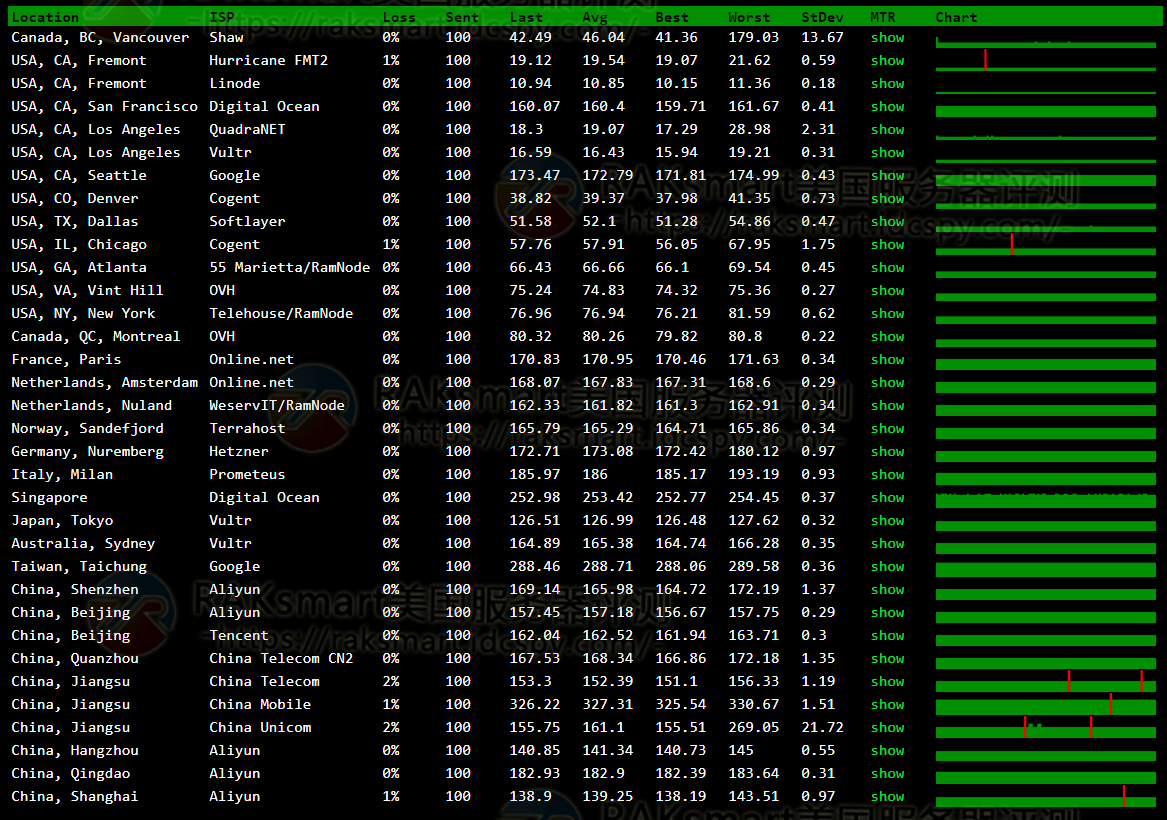Screen dimensions: 1167x820
Task: Click show for Australia, Sydney Vultr
Action: pos(887,544)
